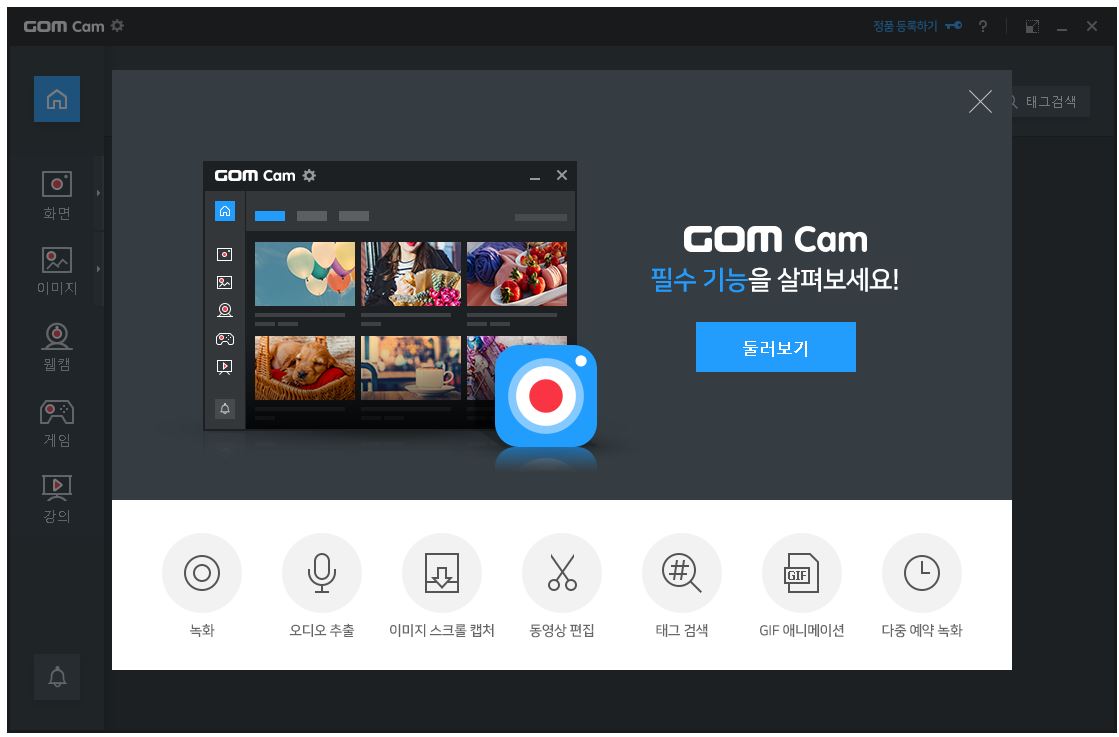
Task: Open settings gear next to GOM Cam title
Action: point(118,26)
